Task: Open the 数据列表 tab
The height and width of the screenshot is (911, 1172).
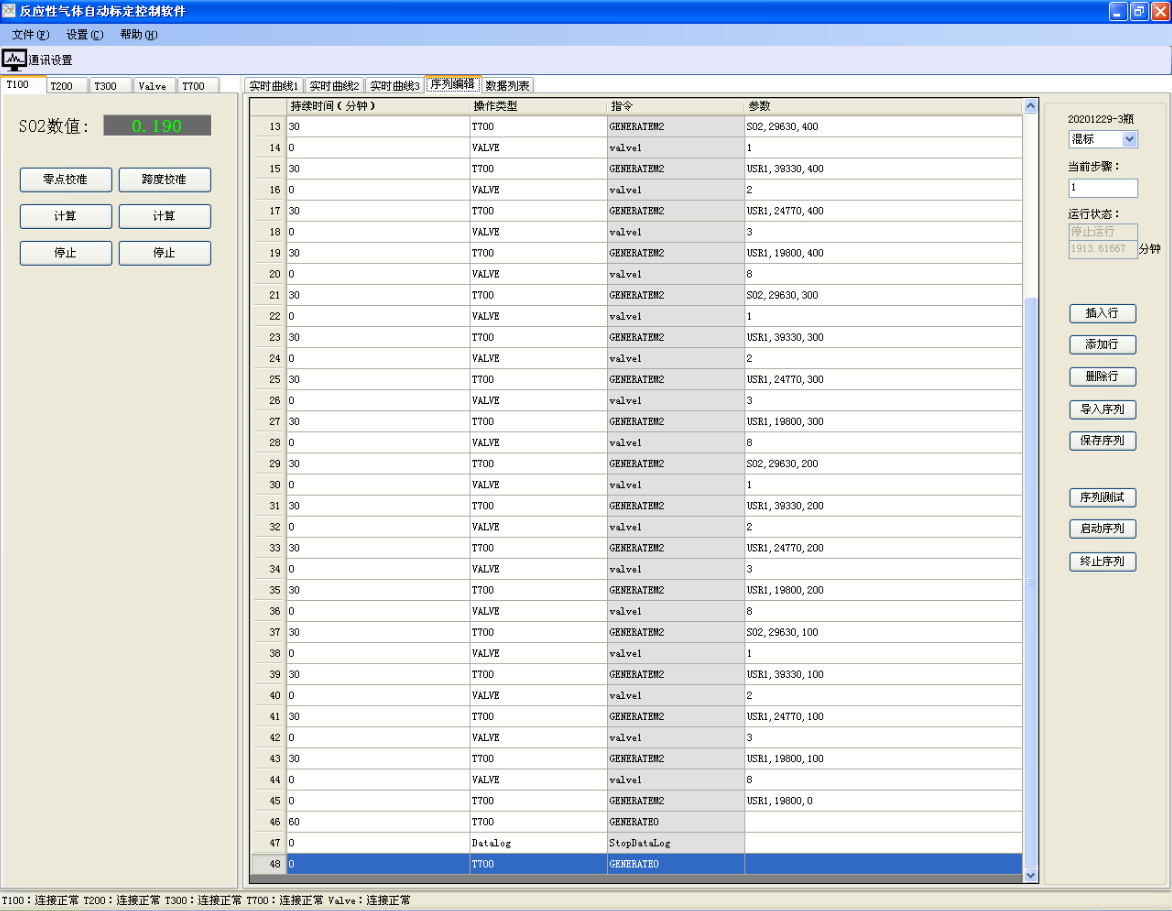Action: point(508,86)
